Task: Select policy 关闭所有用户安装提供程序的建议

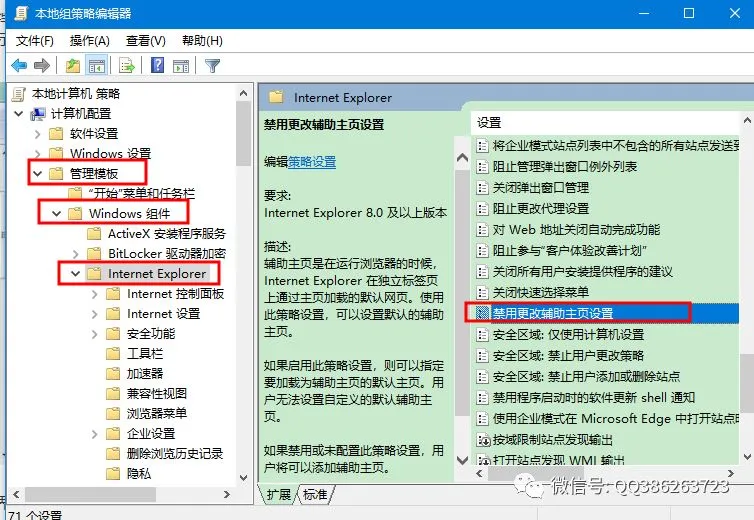Action: point(582,272)
